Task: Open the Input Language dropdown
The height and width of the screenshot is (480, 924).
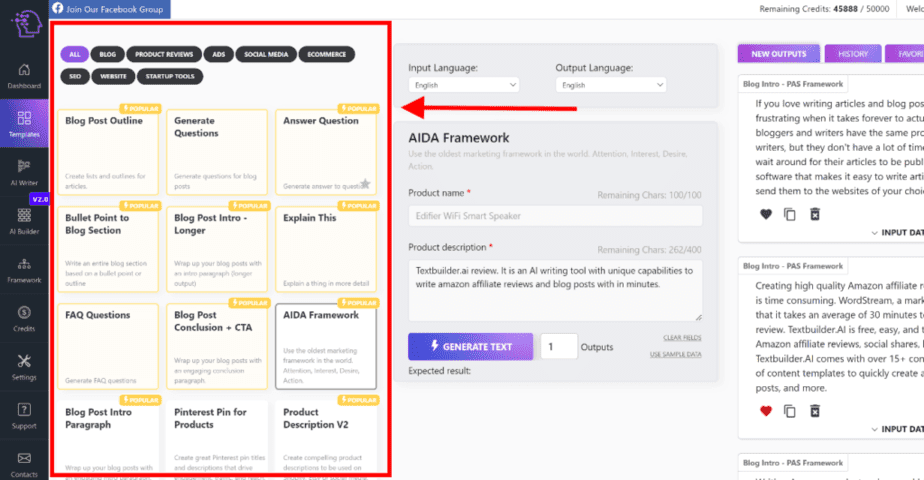Action: click(464, 85)
